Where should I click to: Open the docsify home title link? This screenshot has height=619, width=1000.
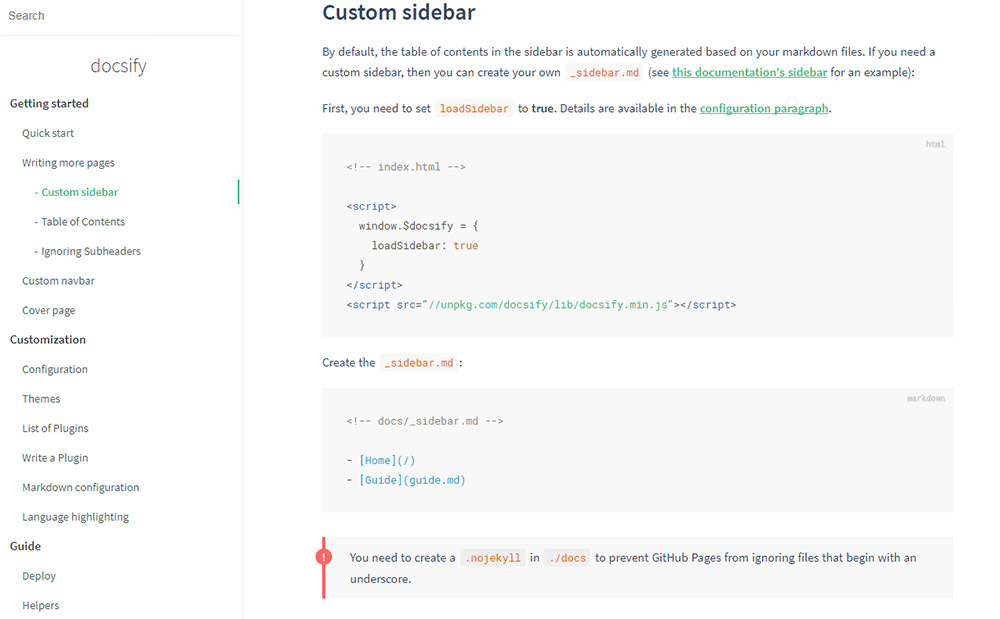118,66
